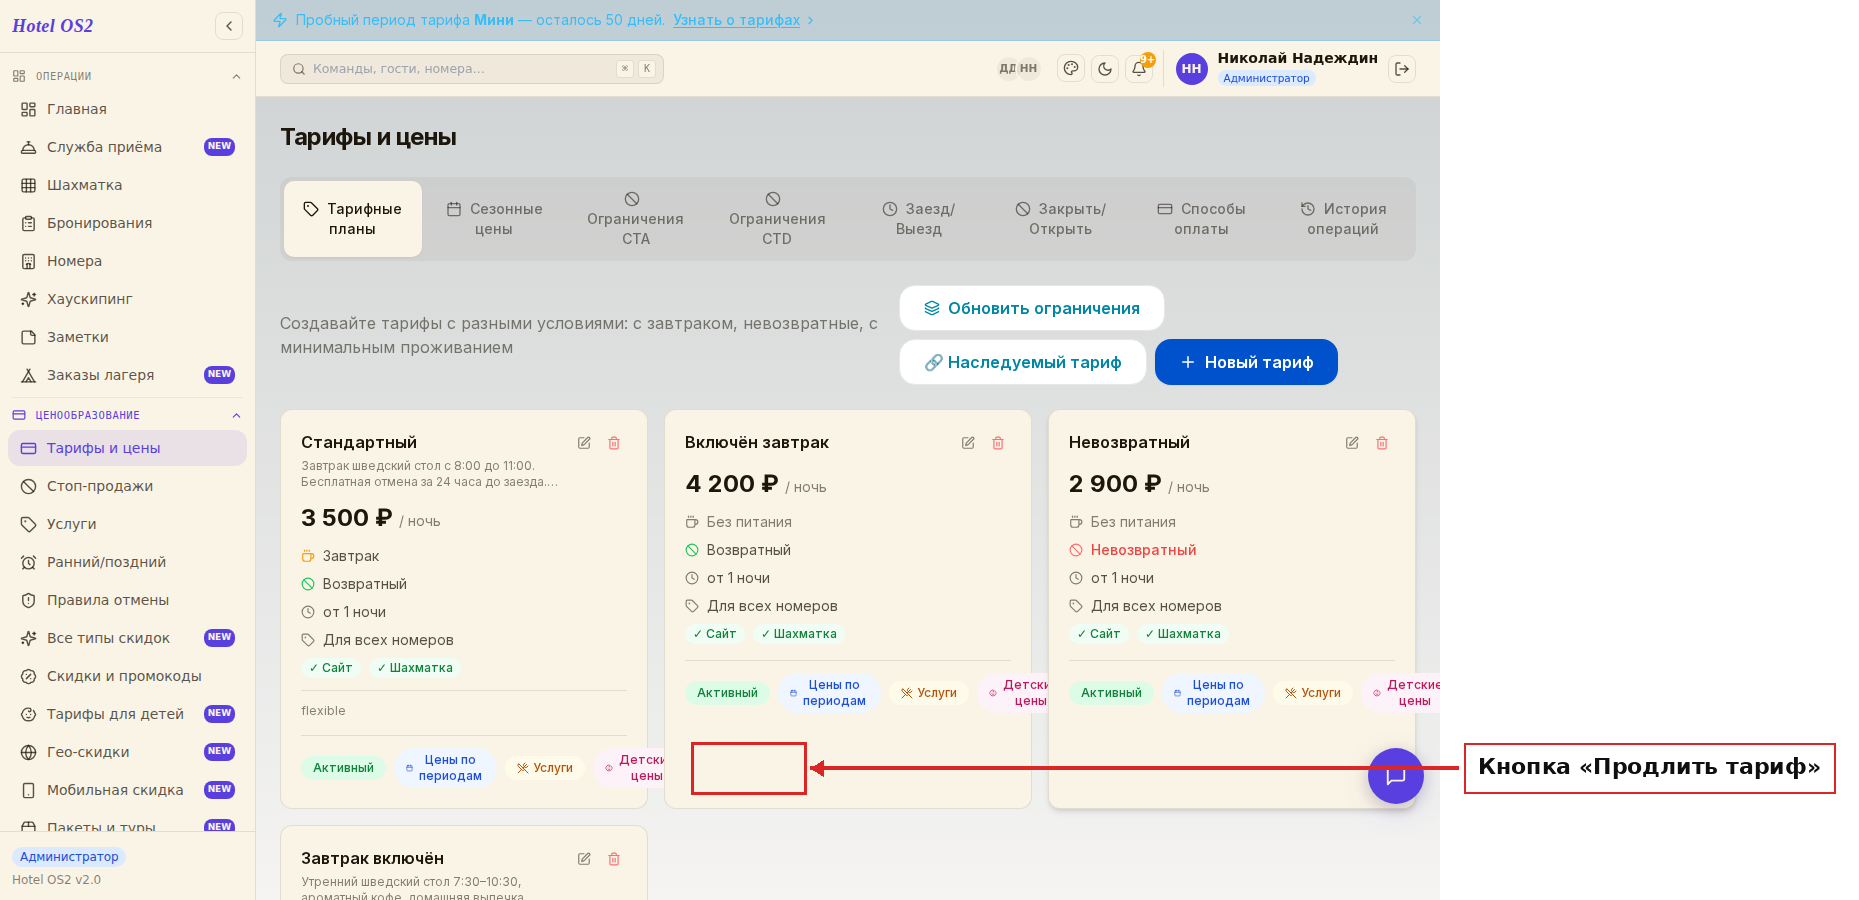
Task: Collapse the ОПЕРАЦИИ sidebar section
Action: coord(237,77)
